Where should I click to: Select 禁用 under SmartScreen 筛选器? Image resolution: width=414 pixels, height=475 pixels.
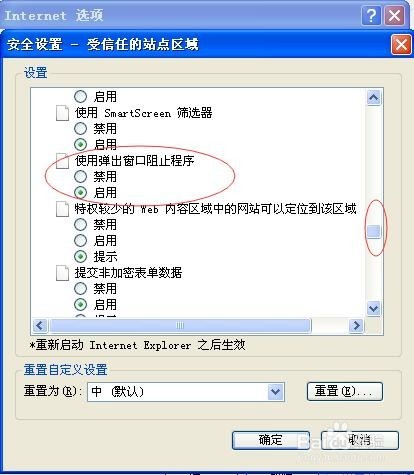(80, 128)
